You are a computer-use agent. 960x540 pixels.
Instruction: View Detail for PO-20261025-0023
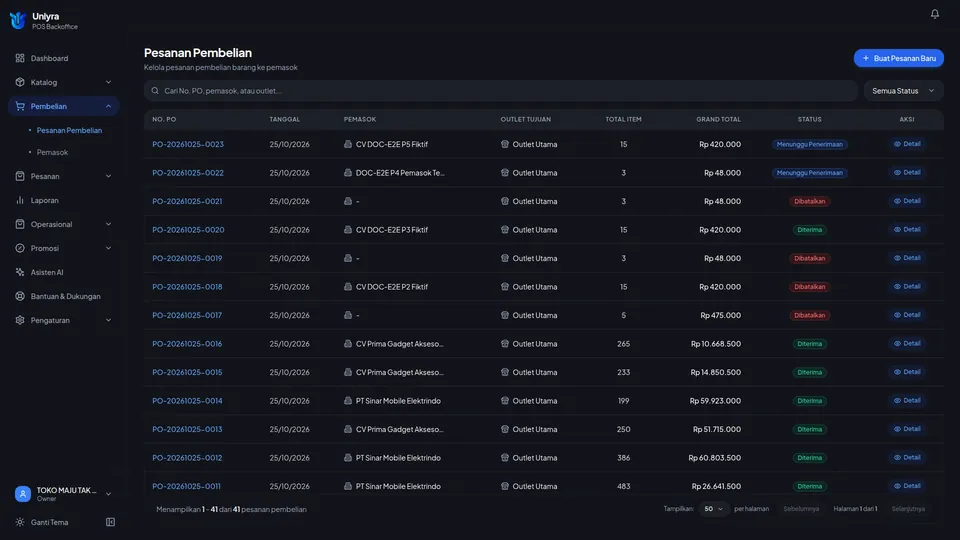907,144
